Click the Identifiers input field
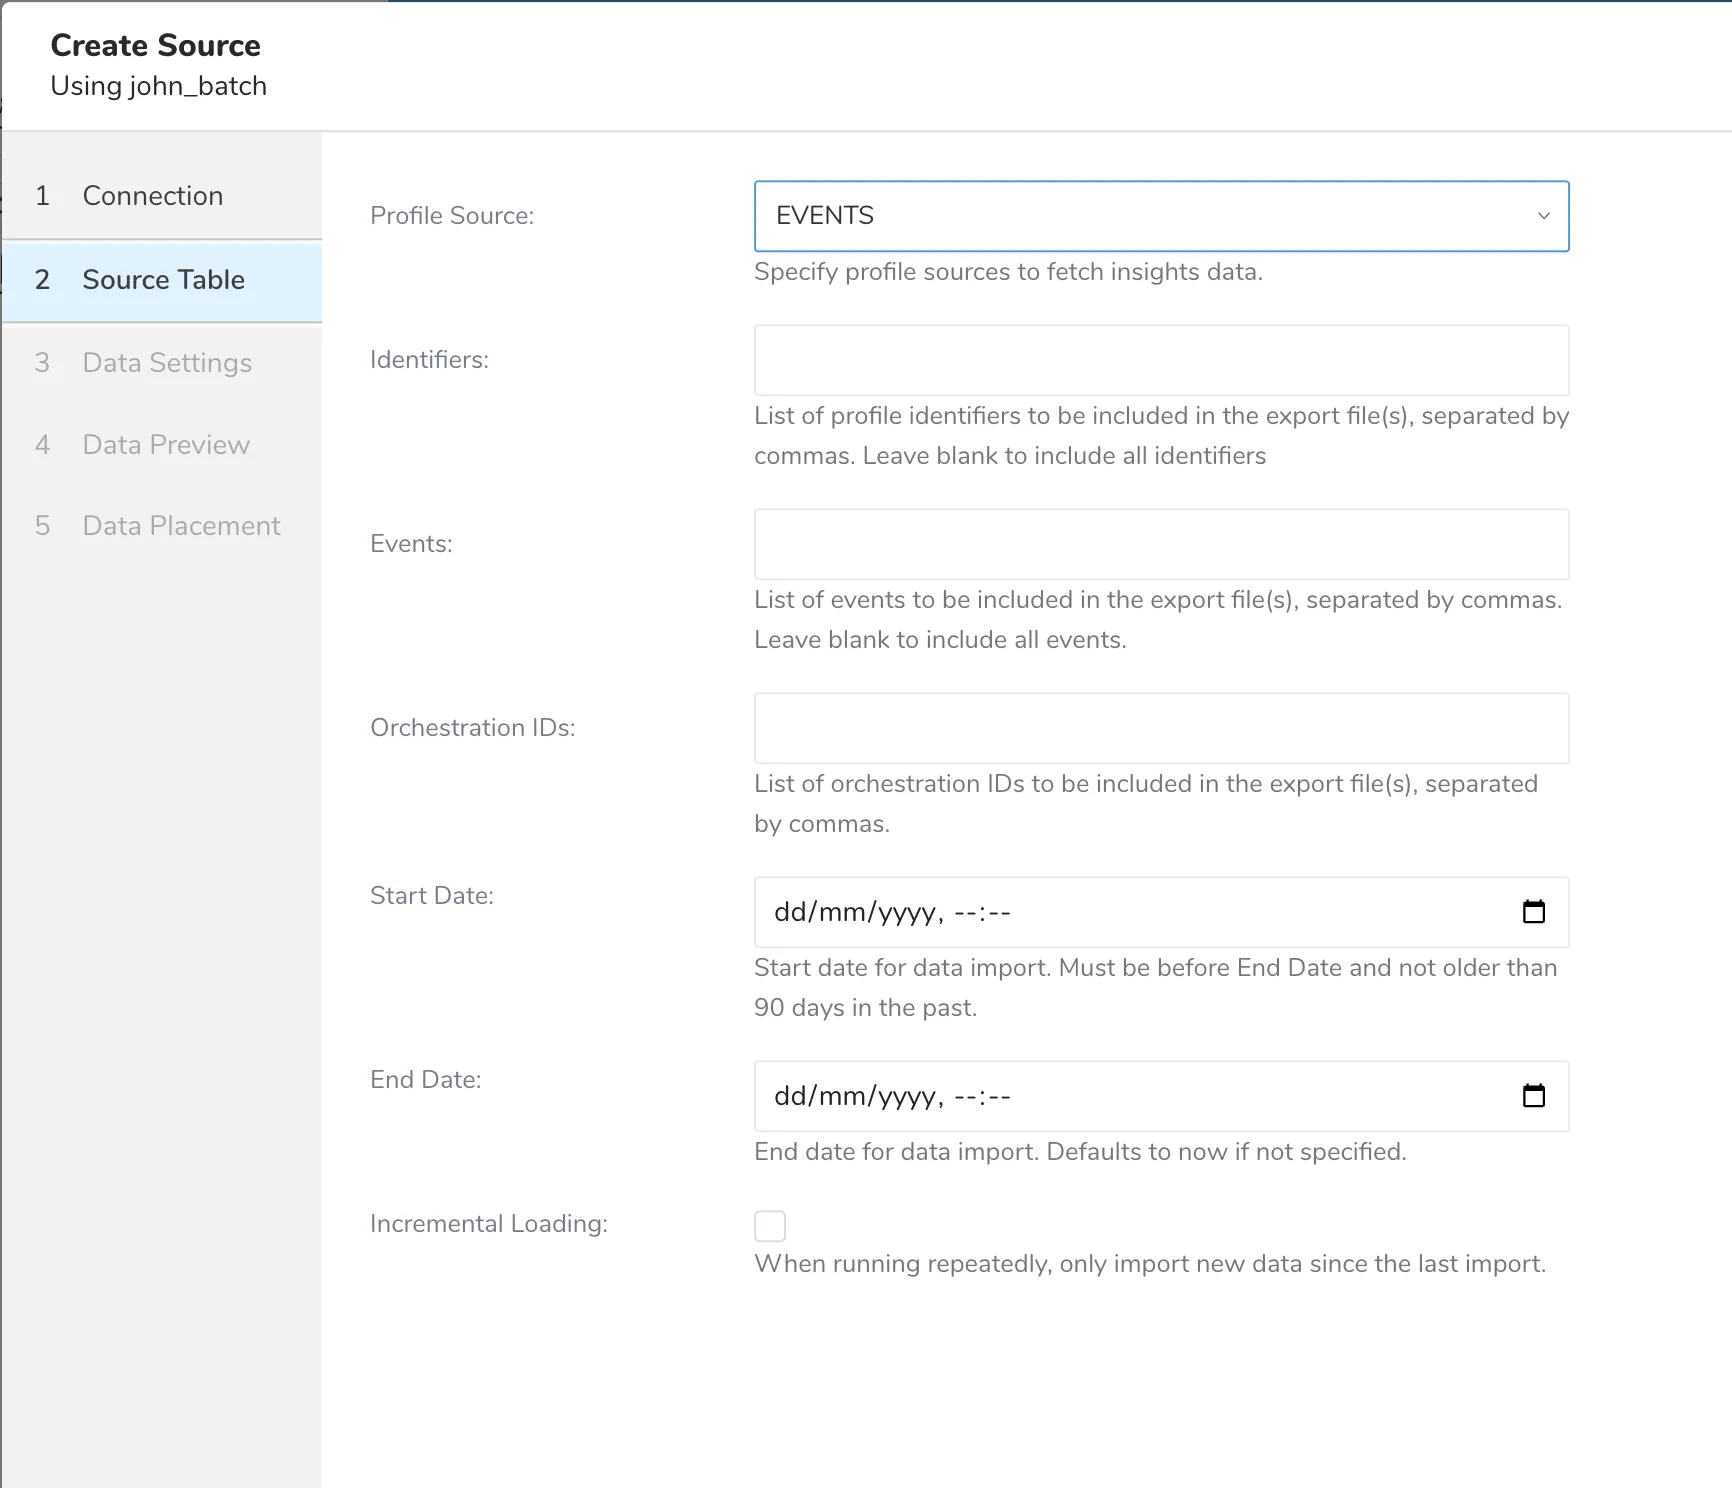Screen dimensions: 1732x1488 click(x=1161, y=360)
